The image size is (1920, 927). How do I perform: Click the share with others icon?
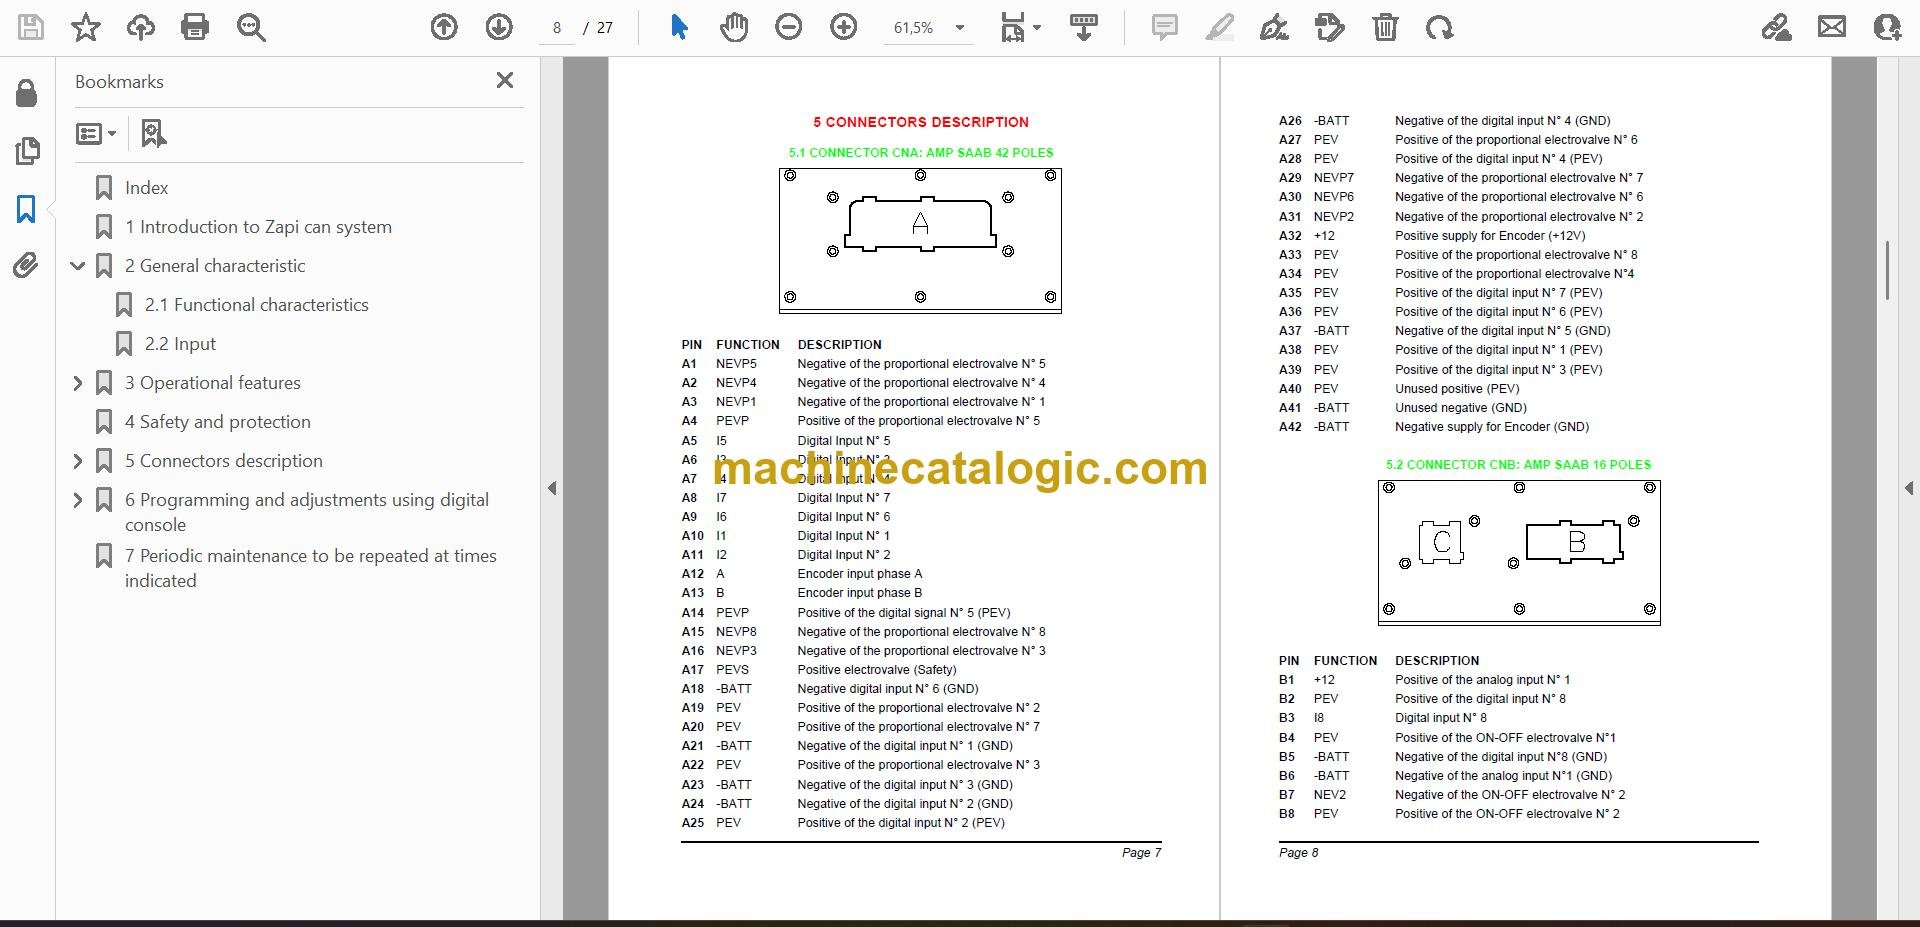tap(1887, 27)
